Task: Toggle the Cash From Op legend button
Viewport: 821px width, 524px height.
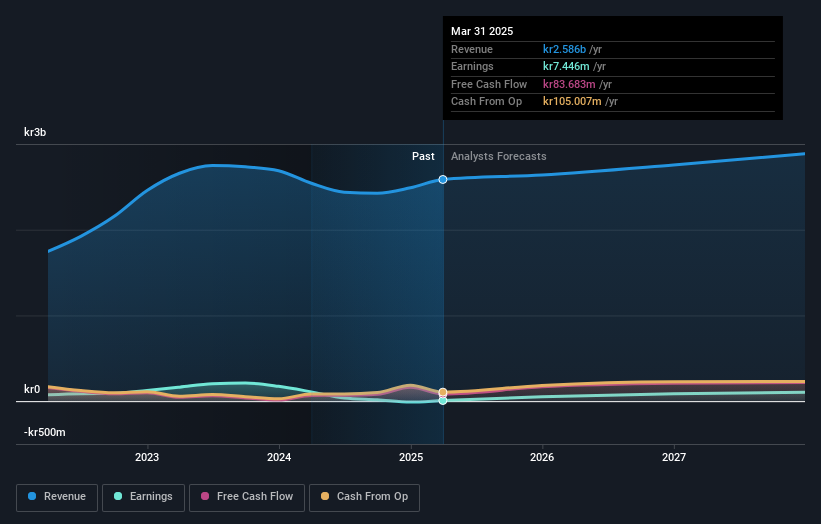Action: 364,497
